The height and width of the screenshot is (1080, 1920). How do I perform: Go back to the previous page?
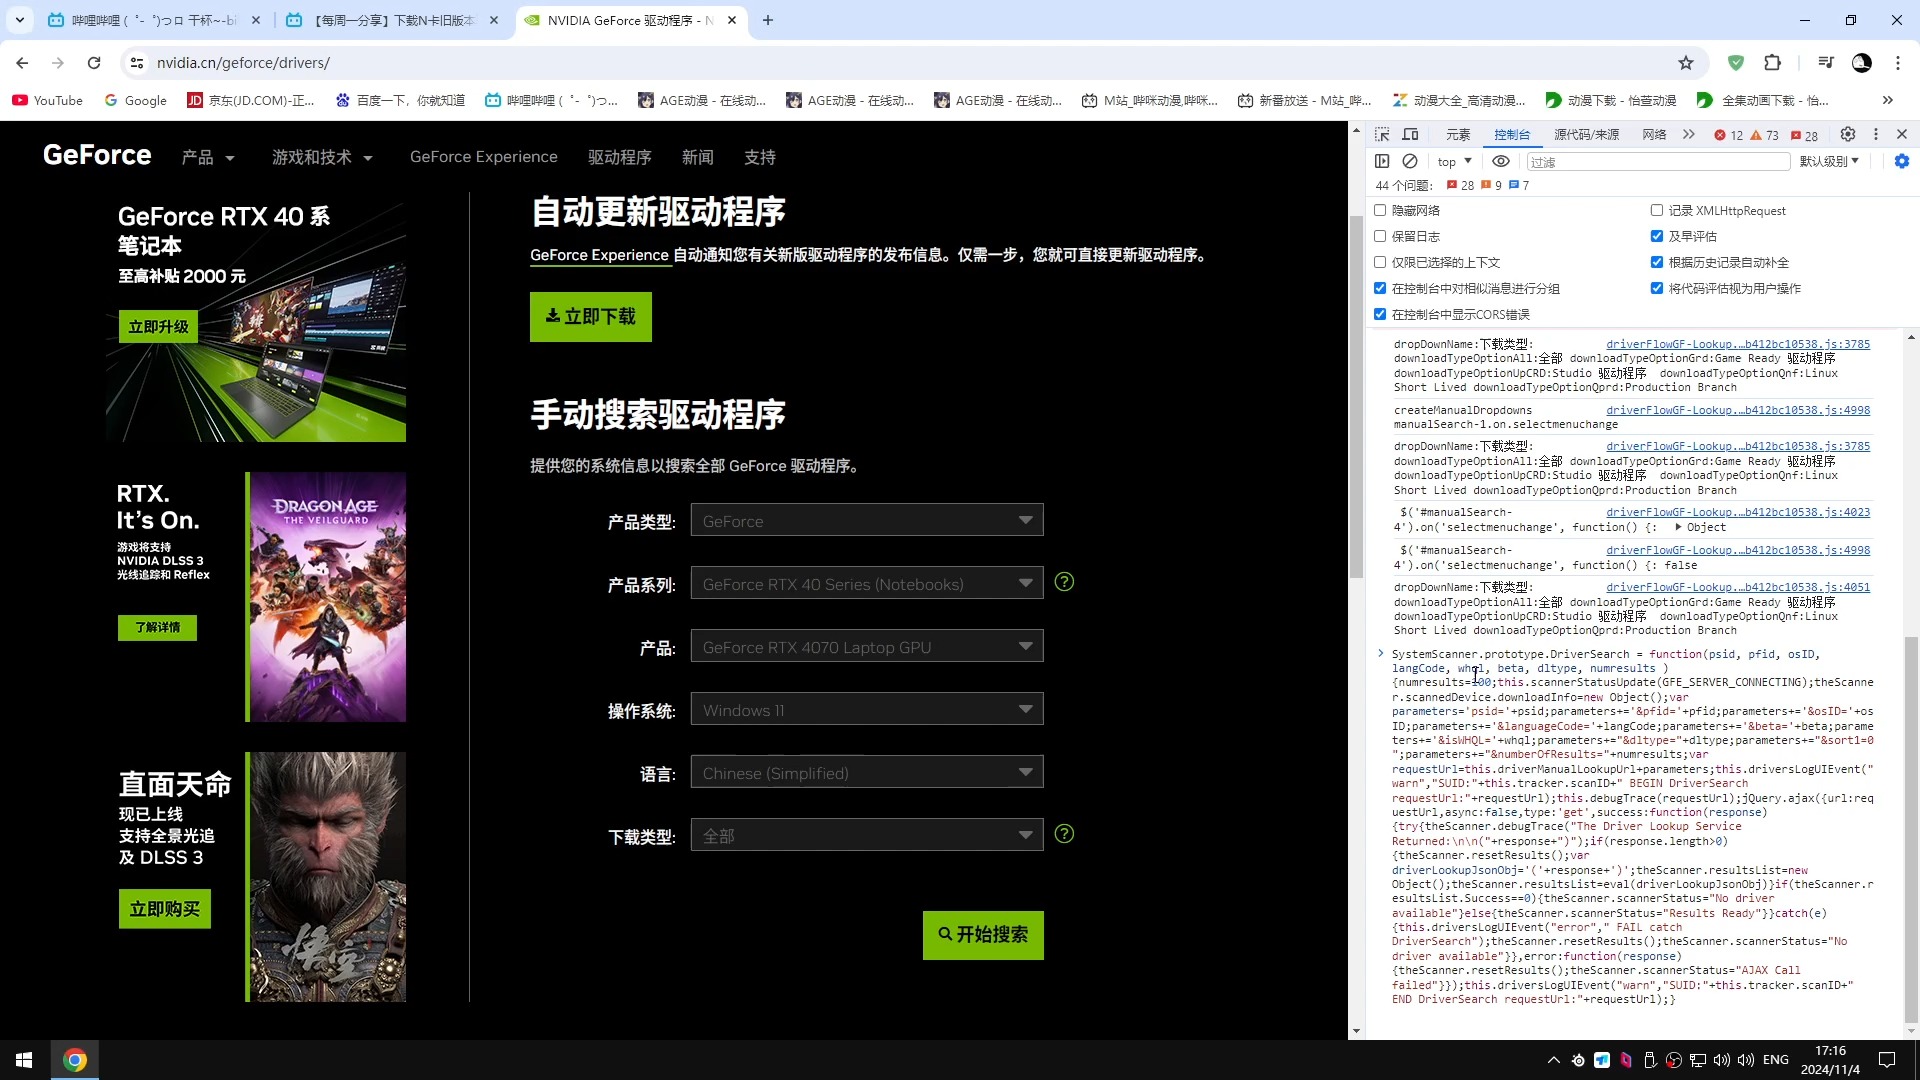click(22, 62)
